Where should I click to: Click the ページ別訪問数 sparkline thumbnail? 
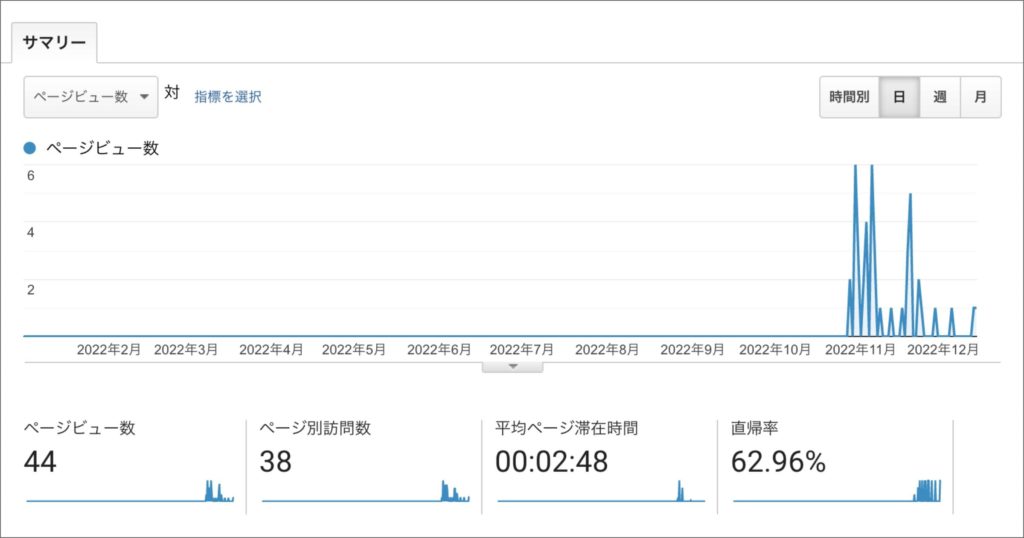[x=365, y=493]
